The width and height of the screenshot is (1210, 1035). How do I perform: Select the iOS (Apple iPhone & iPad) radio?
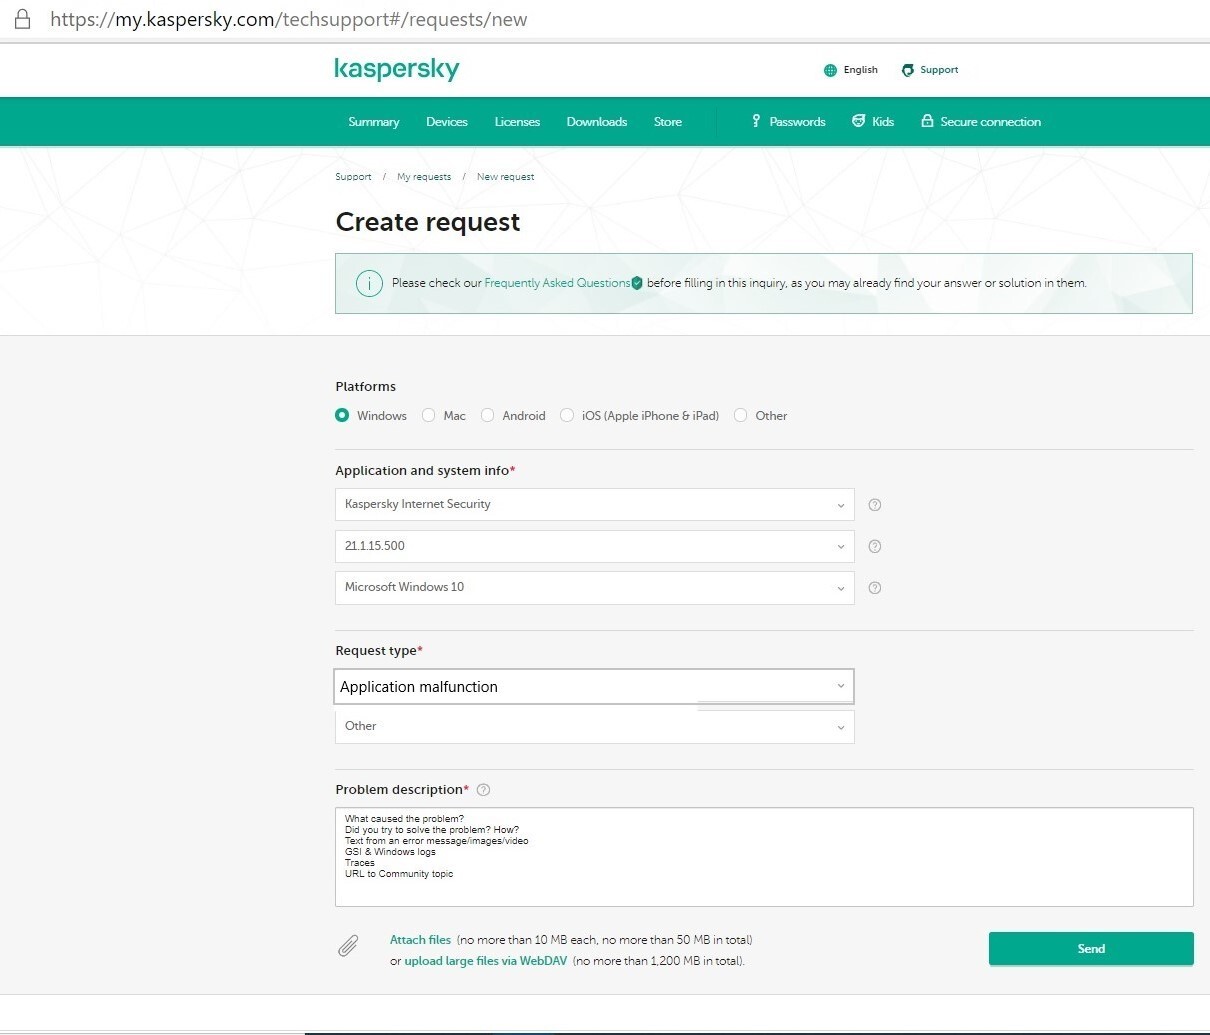567,415
